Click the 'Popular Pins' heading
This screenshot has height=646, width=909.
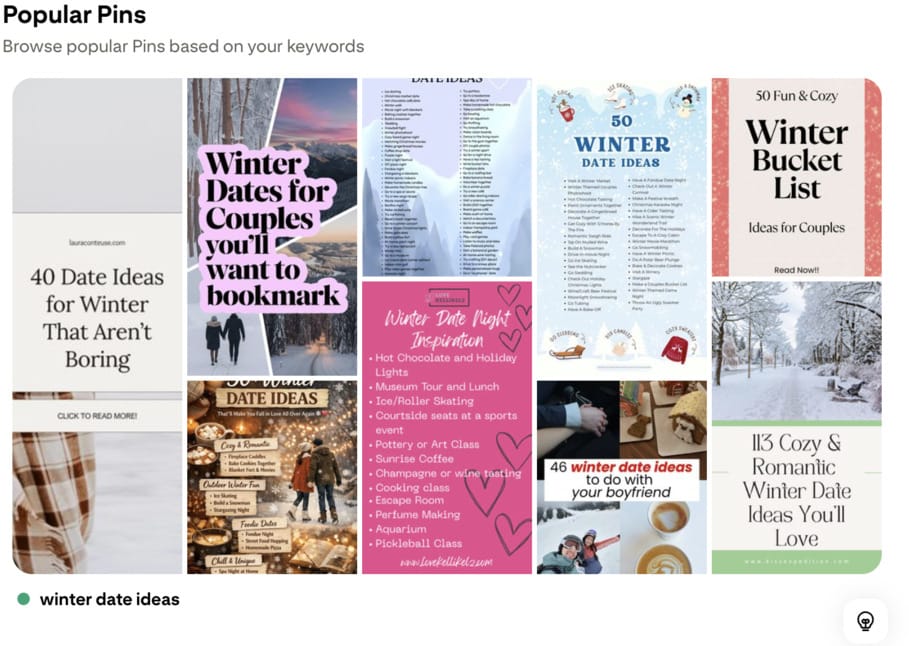pos(75,14)
